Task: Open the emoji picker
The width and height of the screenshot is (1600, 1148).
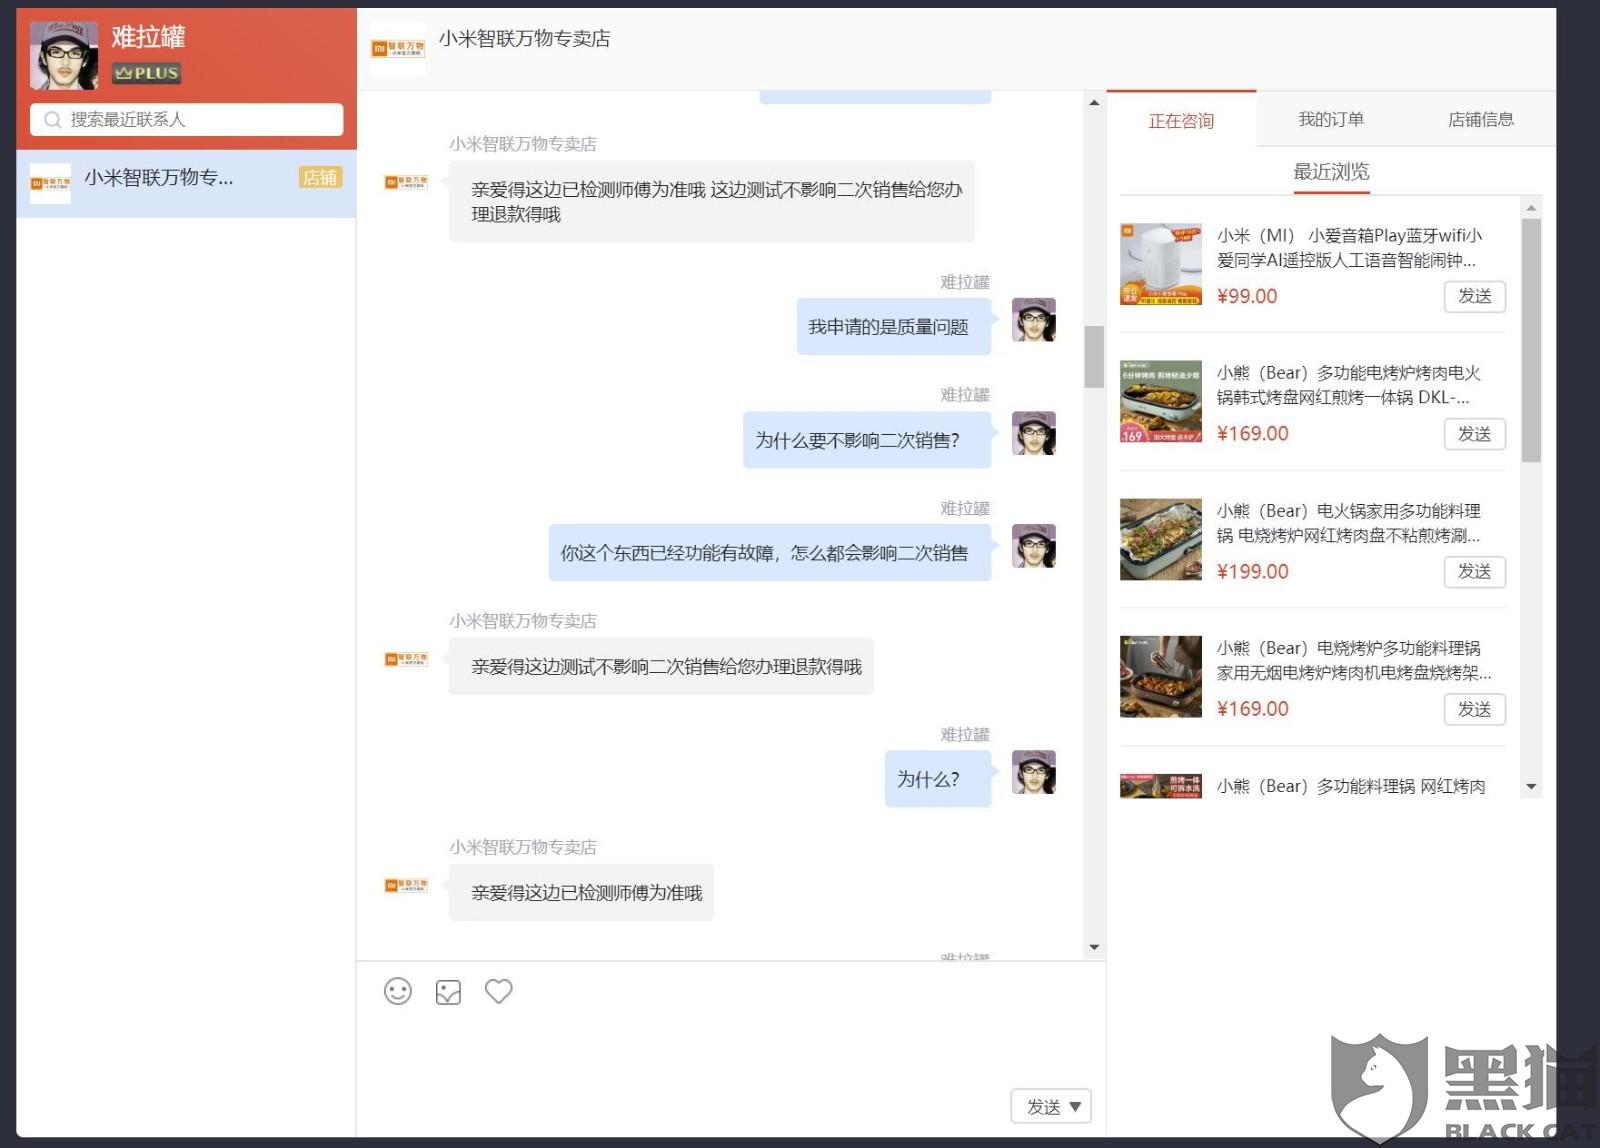Action: click(x=397, y=991)
